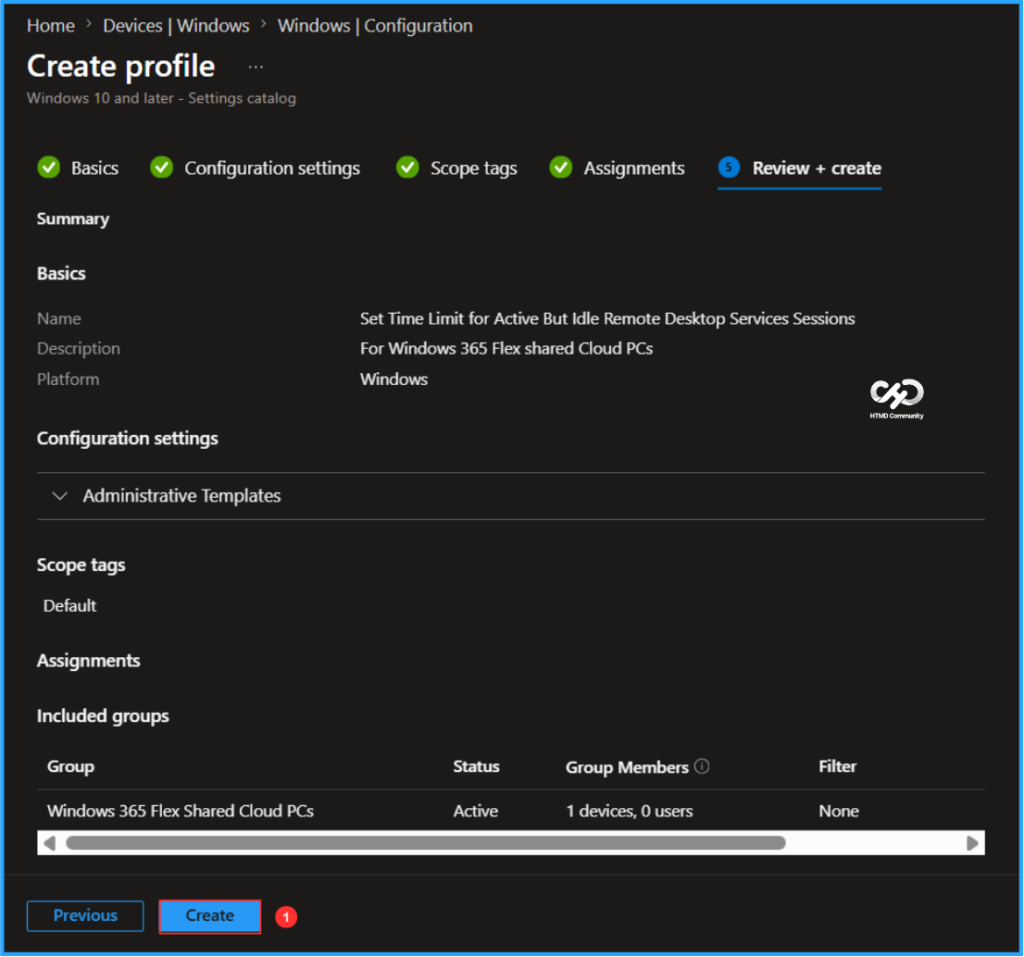
Task: Collapse the Administrative Templates chevron
Action: [59, 496]
